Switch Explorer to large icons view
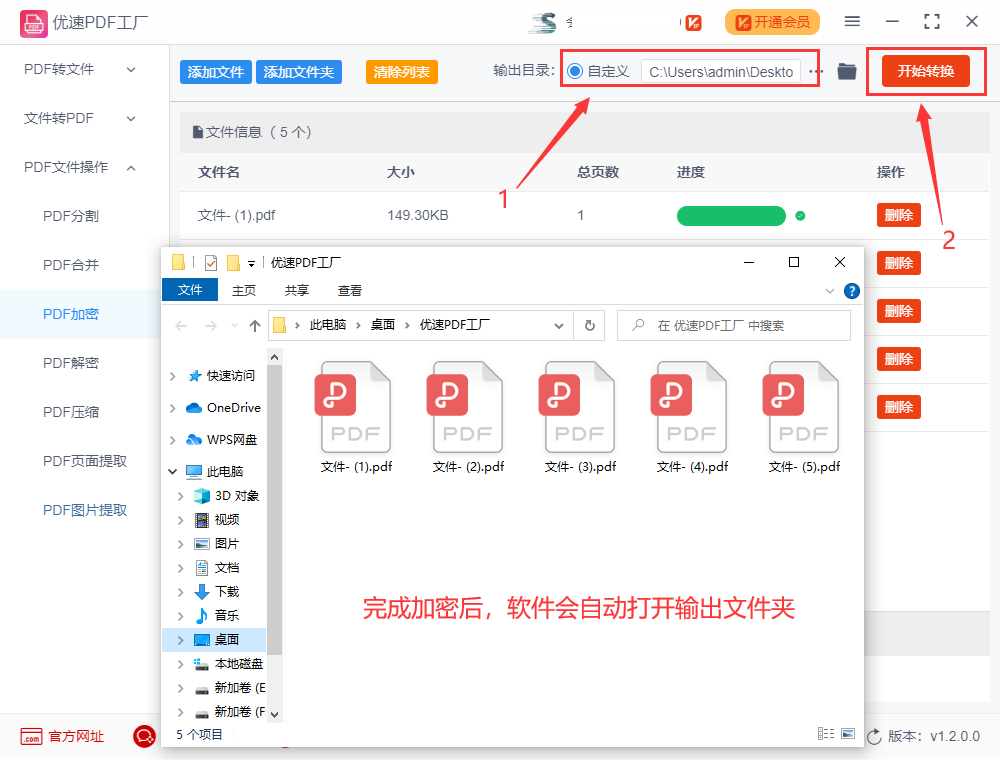The height and width of the screenshot is (760, 1000). (x=848, y=734)
